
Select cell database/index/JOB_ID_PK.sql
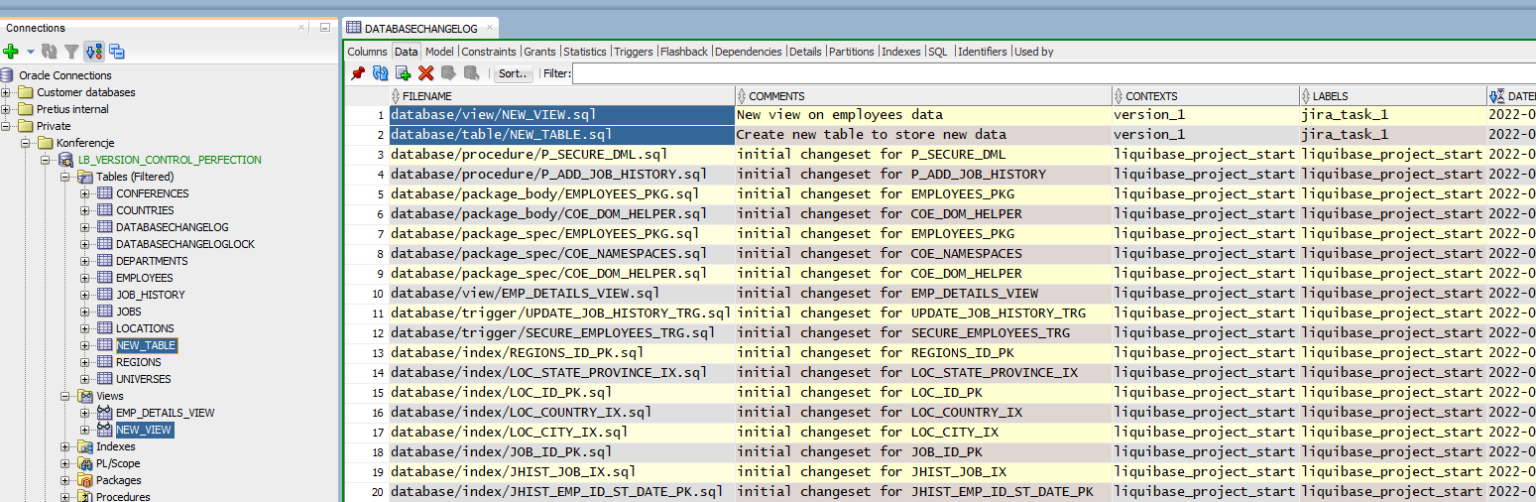(562, 452)
